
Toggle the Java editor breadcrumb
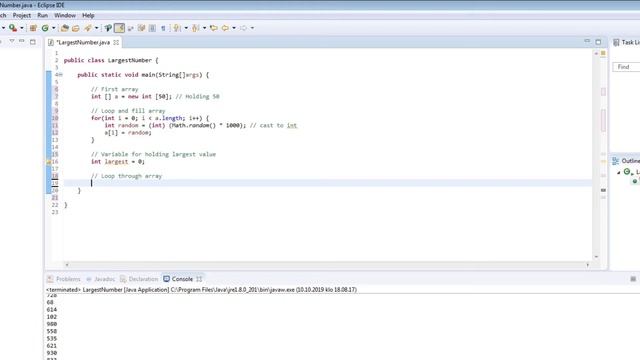(x=108, y=28)
